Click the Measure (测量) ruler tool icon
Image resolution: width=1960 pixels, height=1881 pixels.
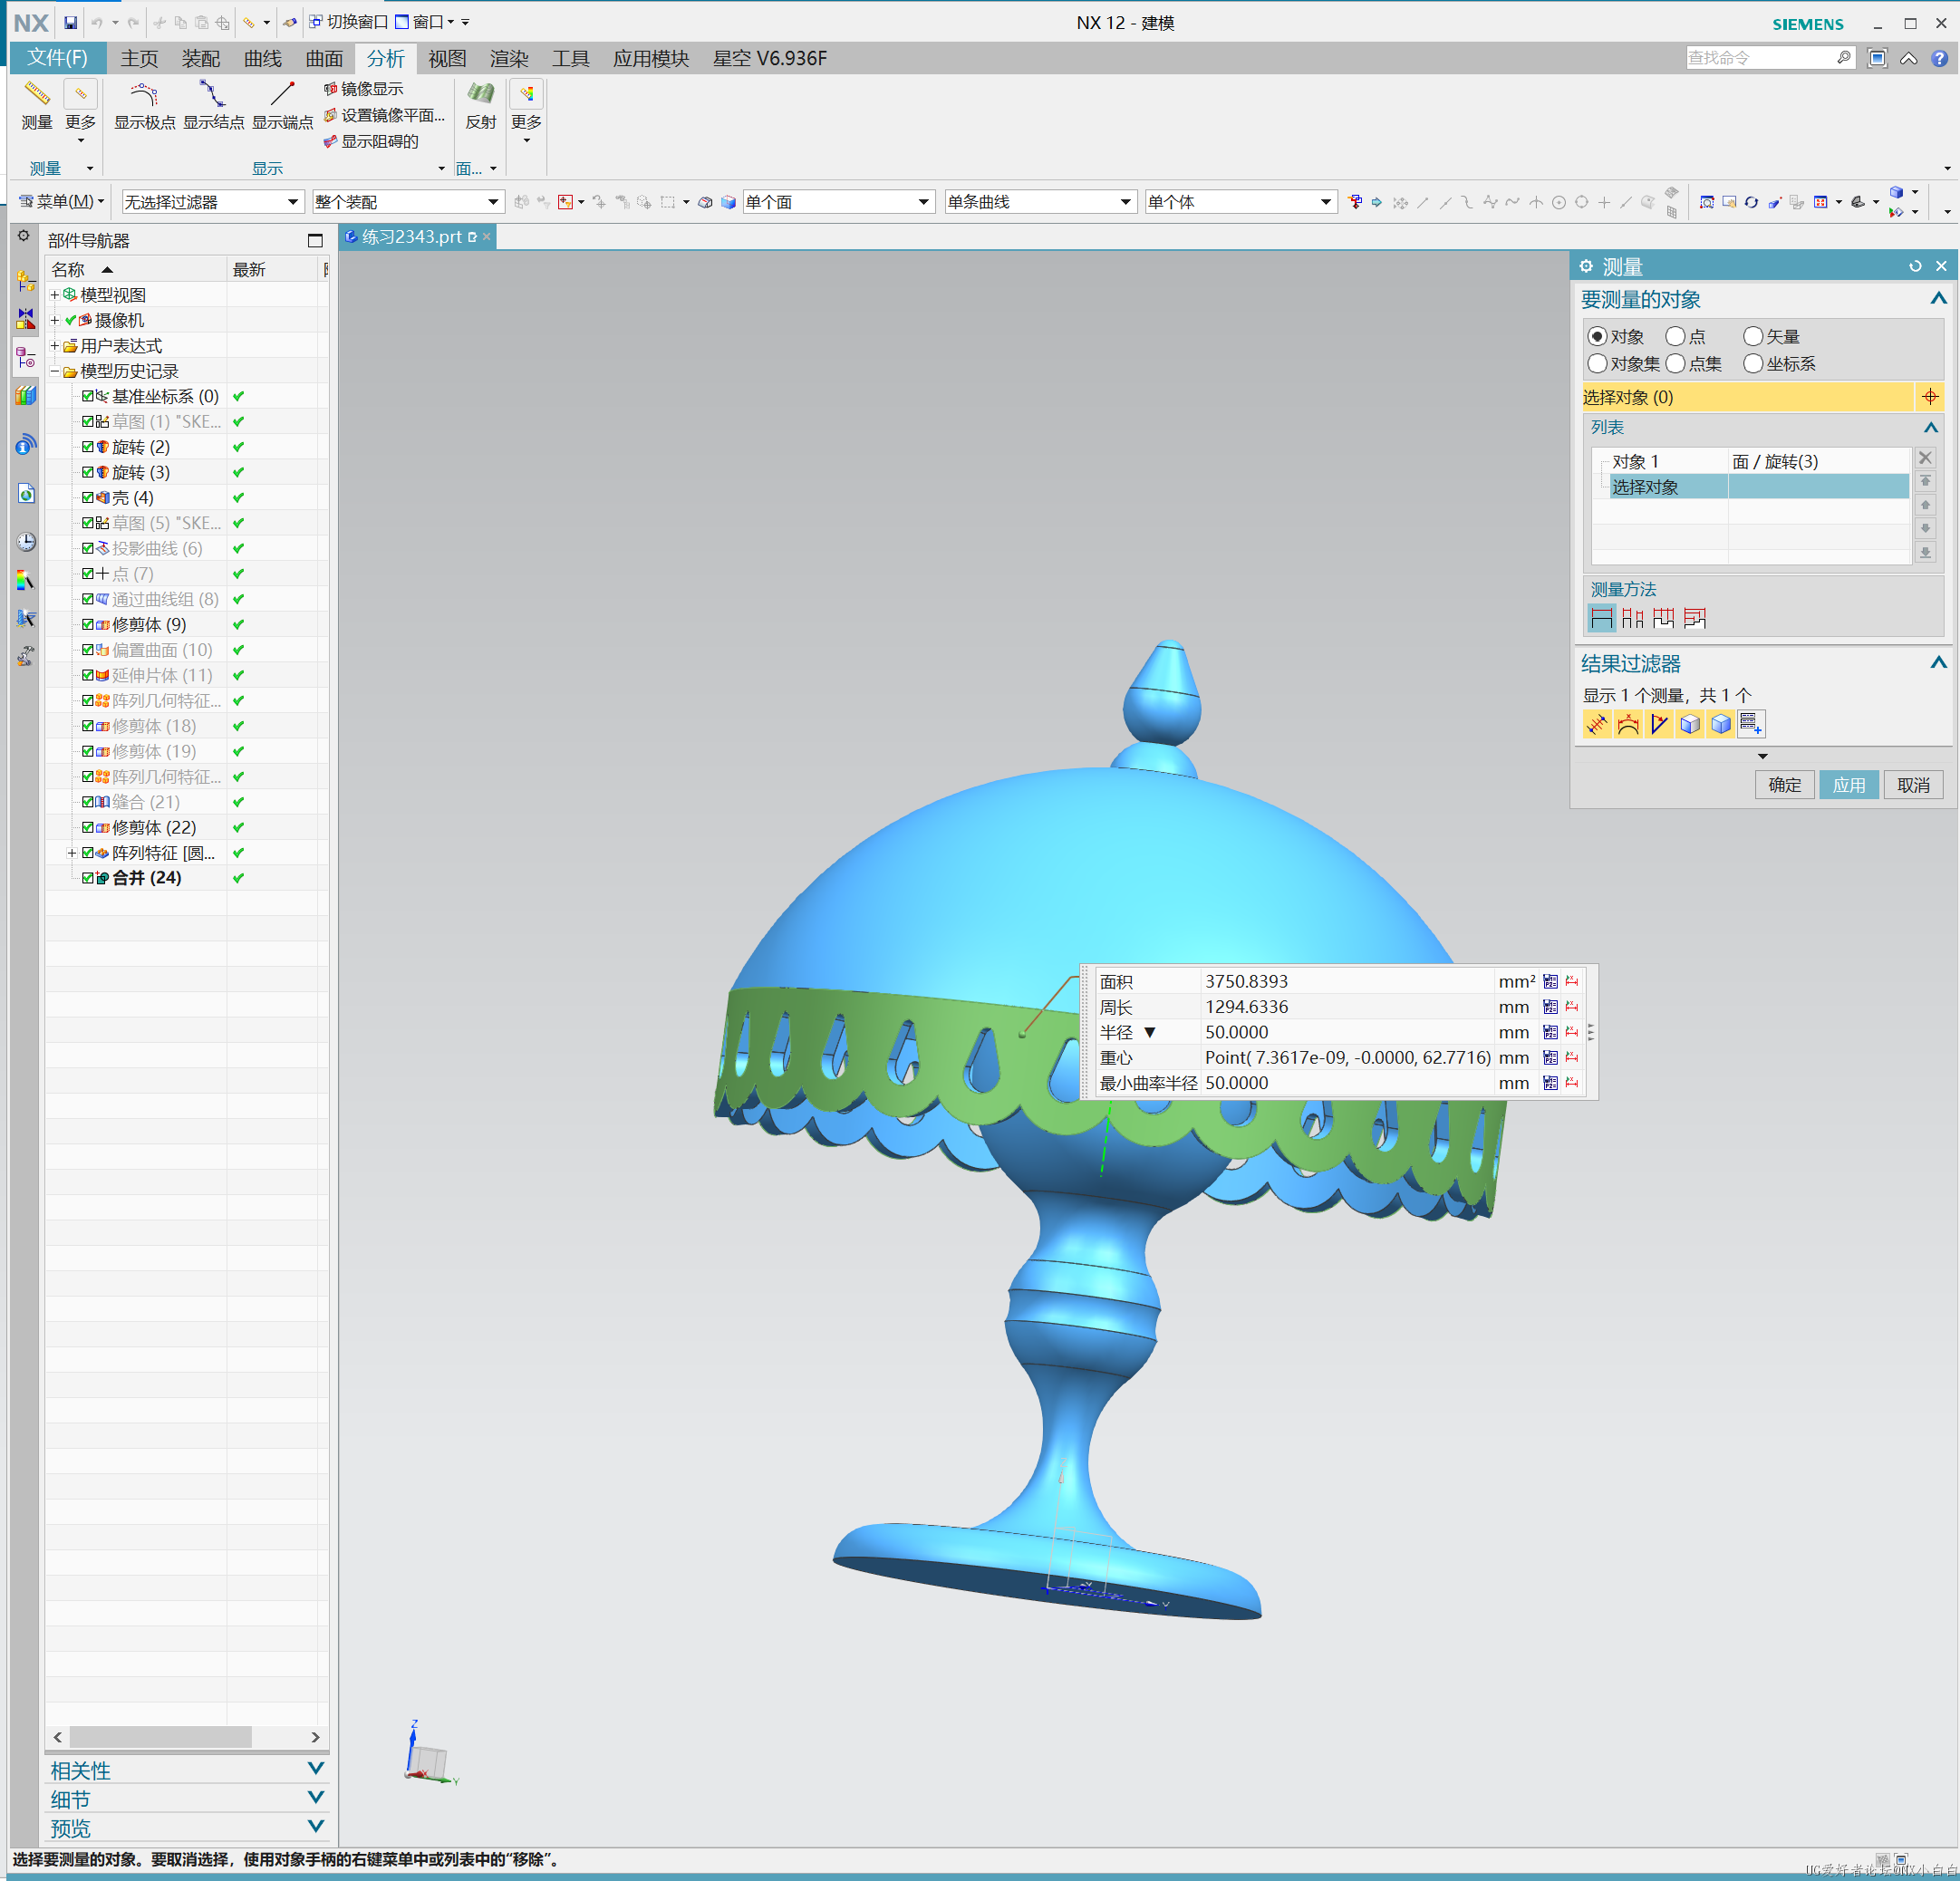[x=37, y=95]
